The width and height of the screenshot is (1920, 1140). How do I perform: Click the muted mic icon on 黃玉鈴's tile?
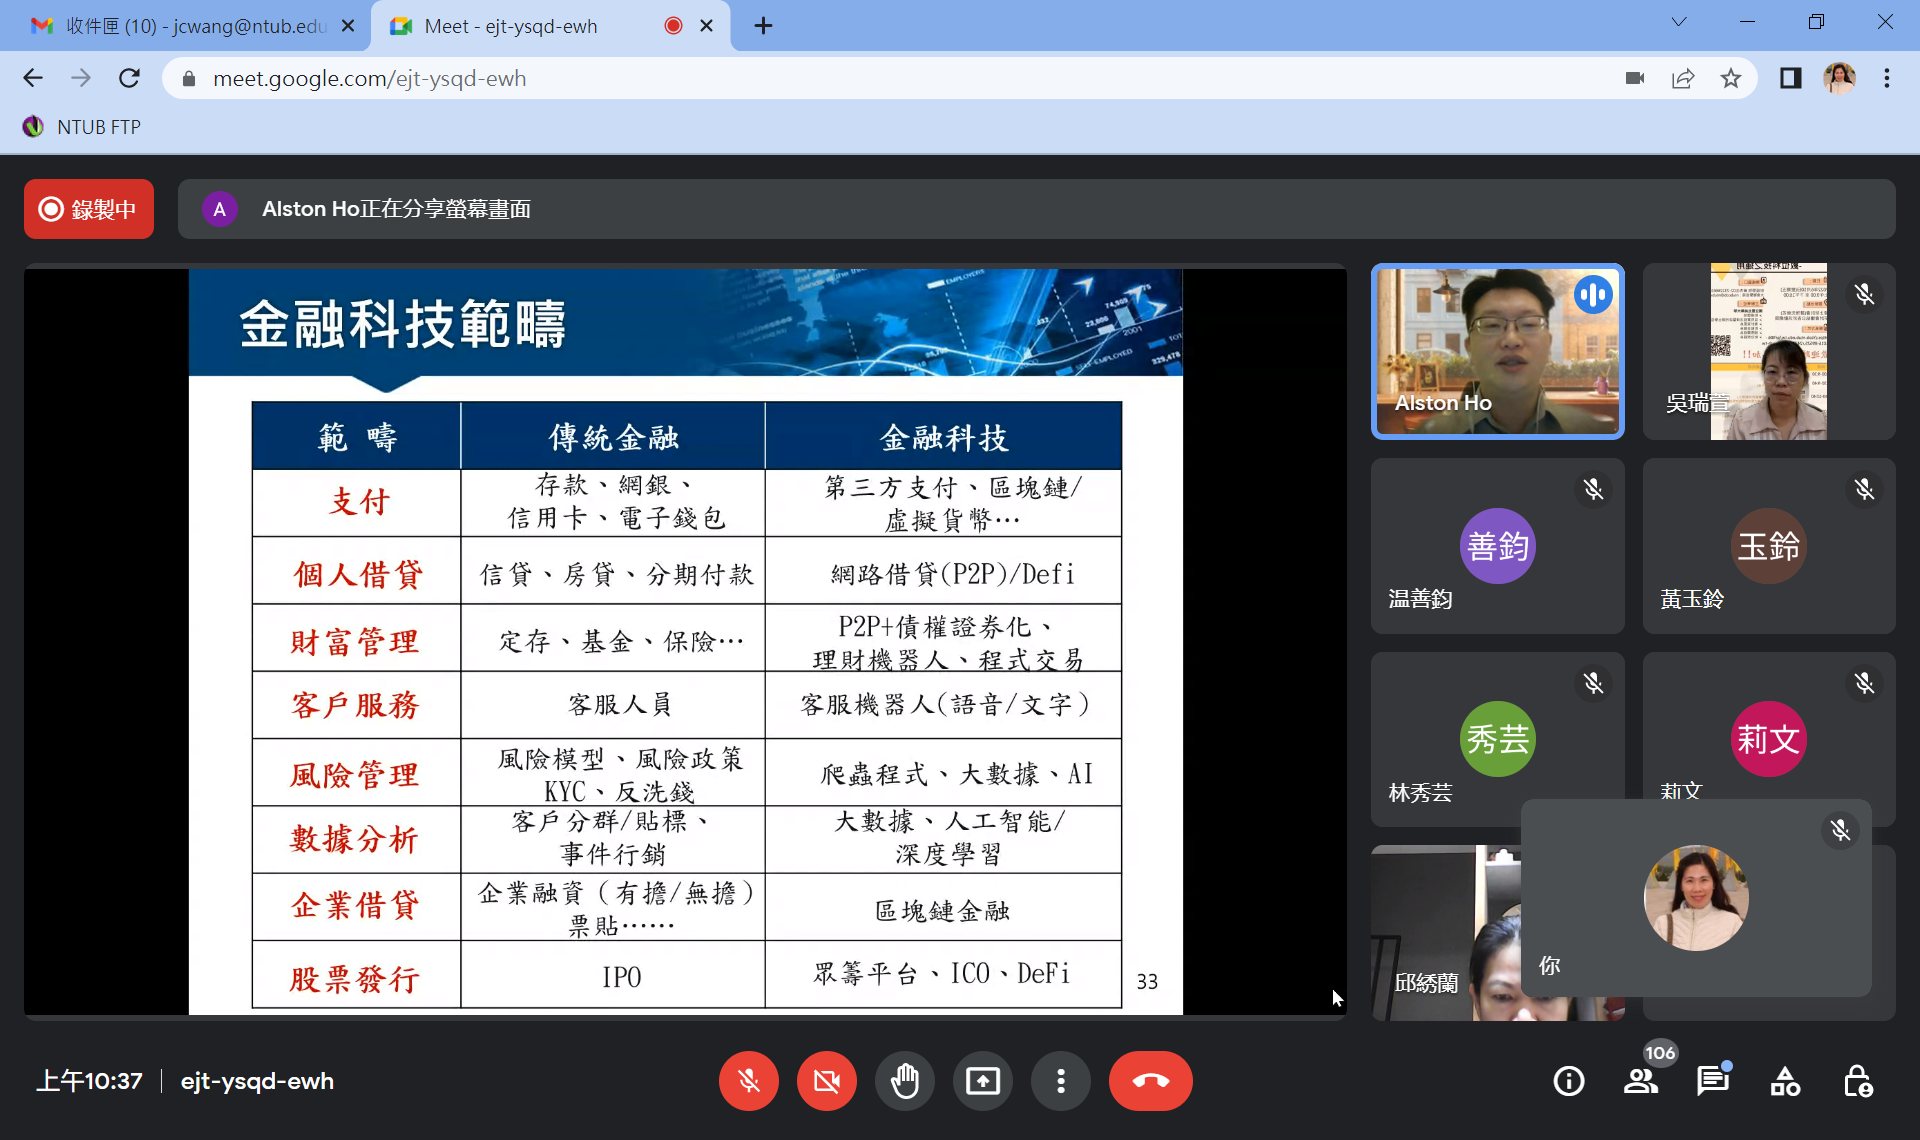[1864, 489]
